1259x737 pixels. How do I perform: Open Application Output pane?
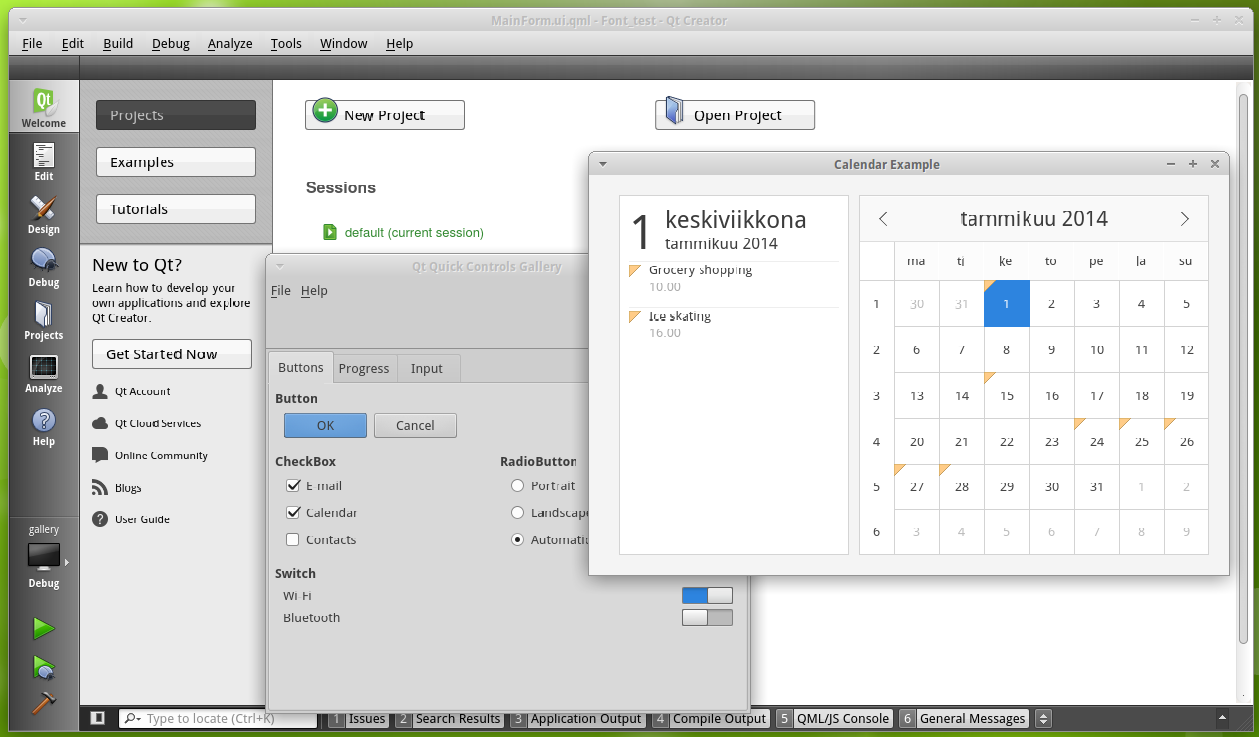click(x=577, y=719)
